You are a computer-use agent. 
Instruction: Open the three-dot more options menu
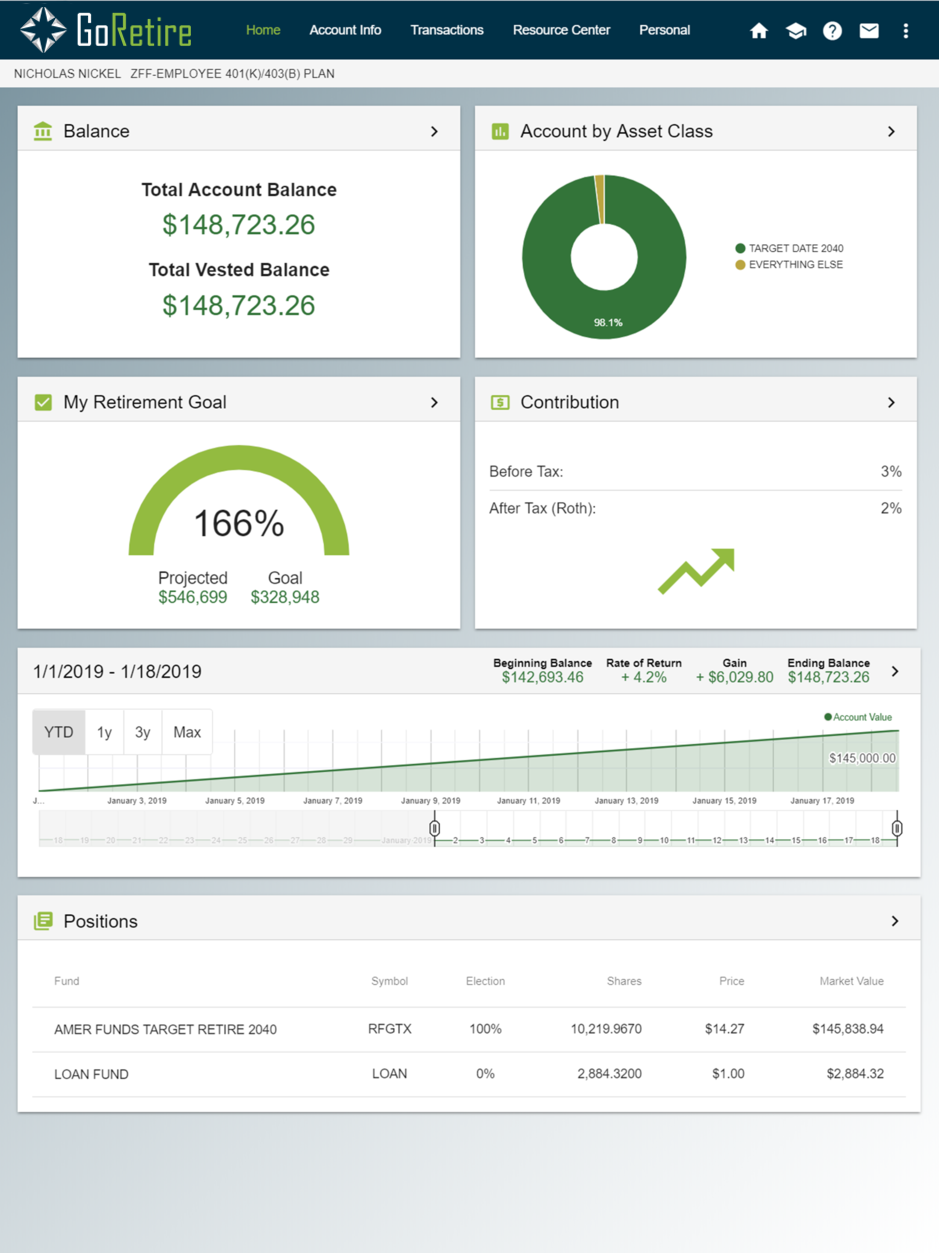coord(906,31)
